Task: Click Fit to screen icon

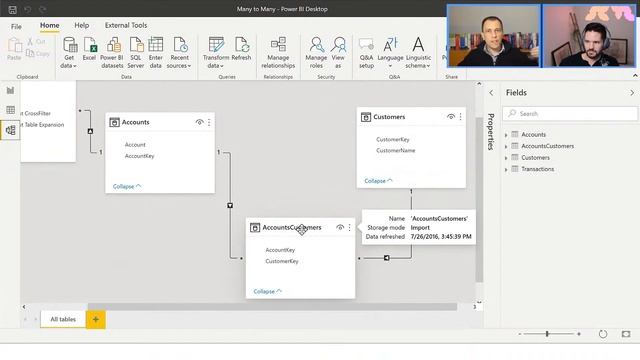Action: (x=626, y=334)
